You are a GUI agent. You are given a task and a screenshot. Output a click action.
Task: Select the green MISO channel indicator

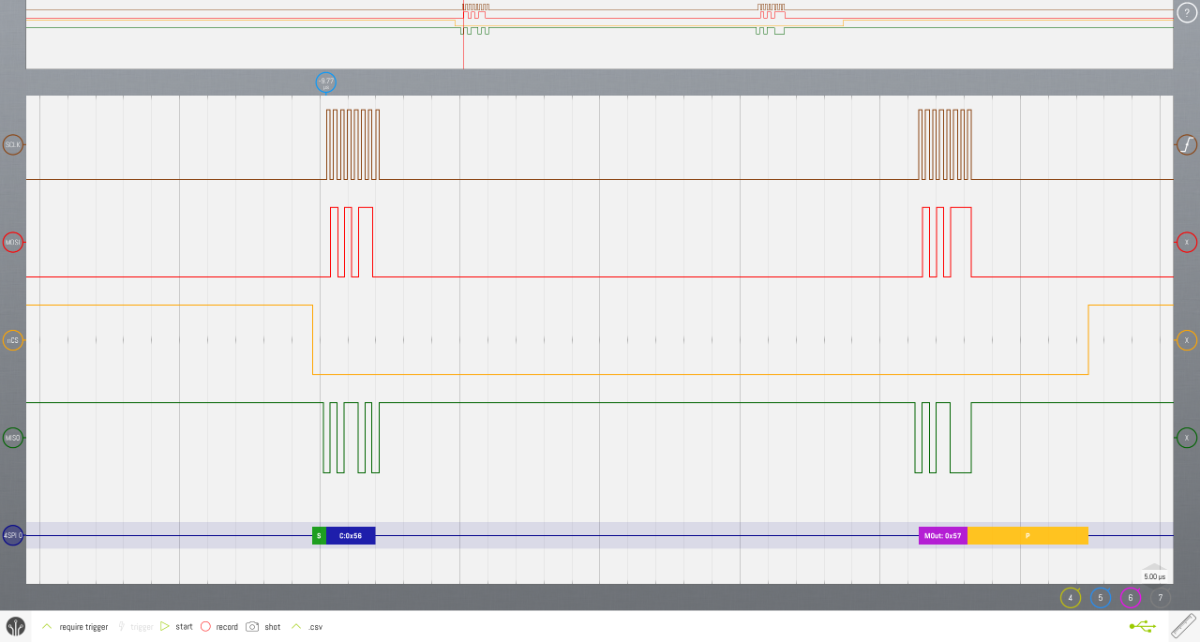(x=13, y=438)
